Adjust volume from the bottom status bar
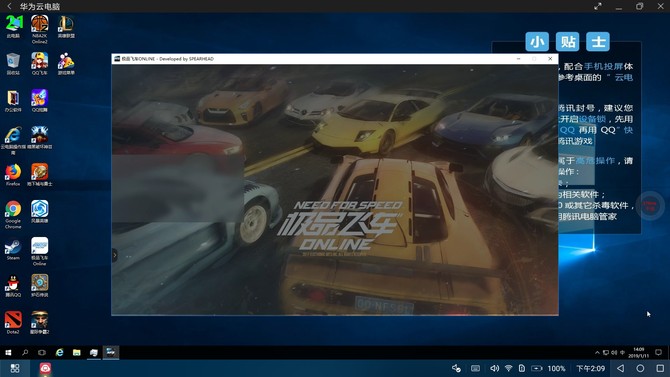670x377 pixels. (494, 368)
